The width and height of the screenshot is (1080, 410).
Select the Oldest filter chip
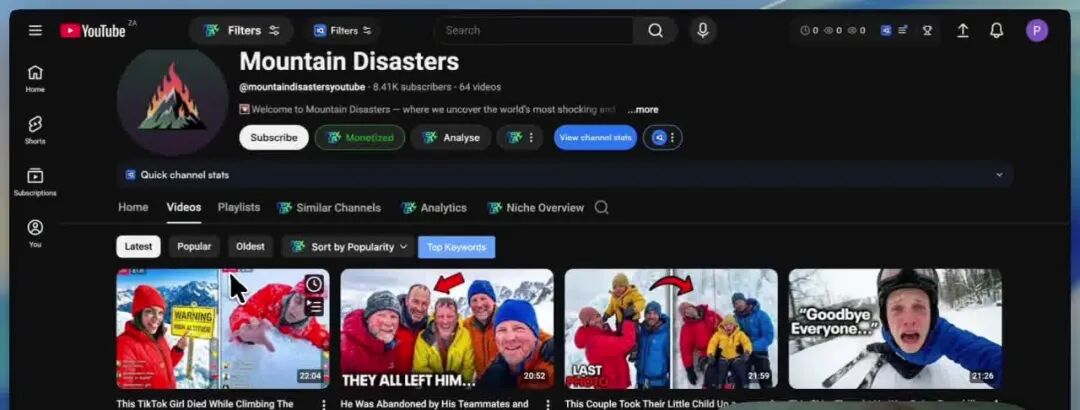click(x=250, y=247)
